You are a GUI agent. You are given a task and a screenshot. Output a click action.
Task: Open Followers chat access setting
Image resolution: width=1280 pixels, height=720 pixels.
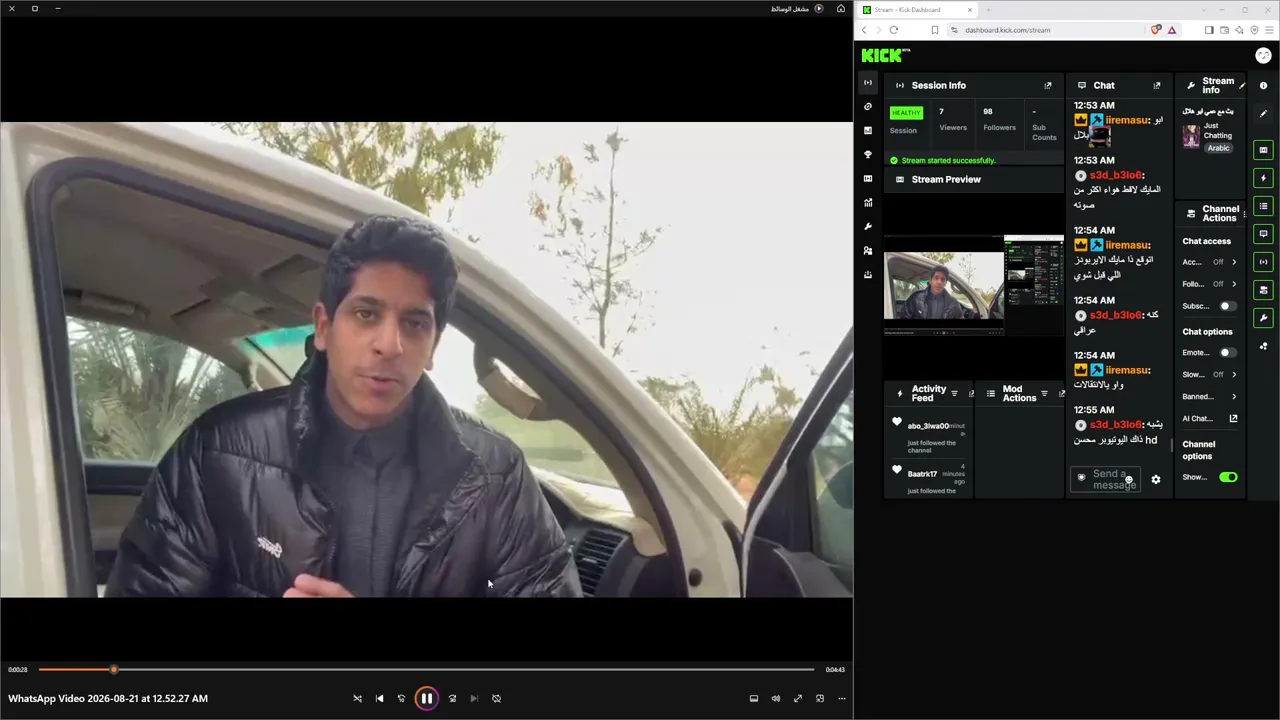pos(1210,284)
